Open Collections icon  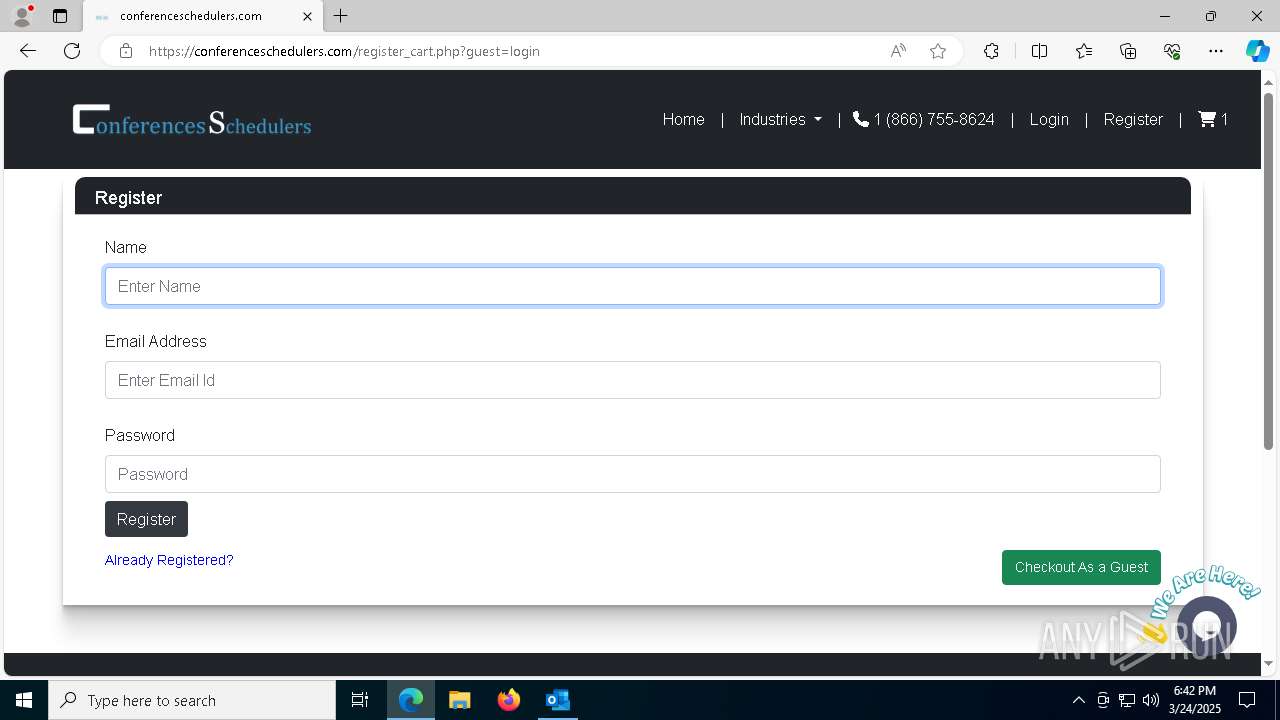1128,51
